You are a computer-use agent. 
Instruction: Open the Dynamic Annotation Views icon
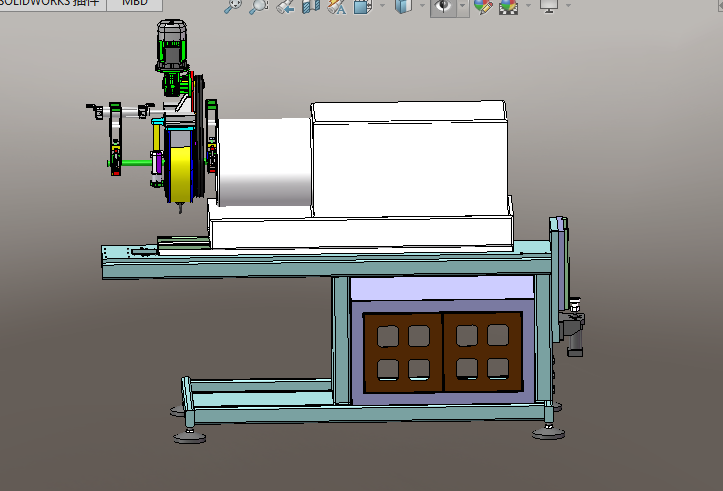337,6
